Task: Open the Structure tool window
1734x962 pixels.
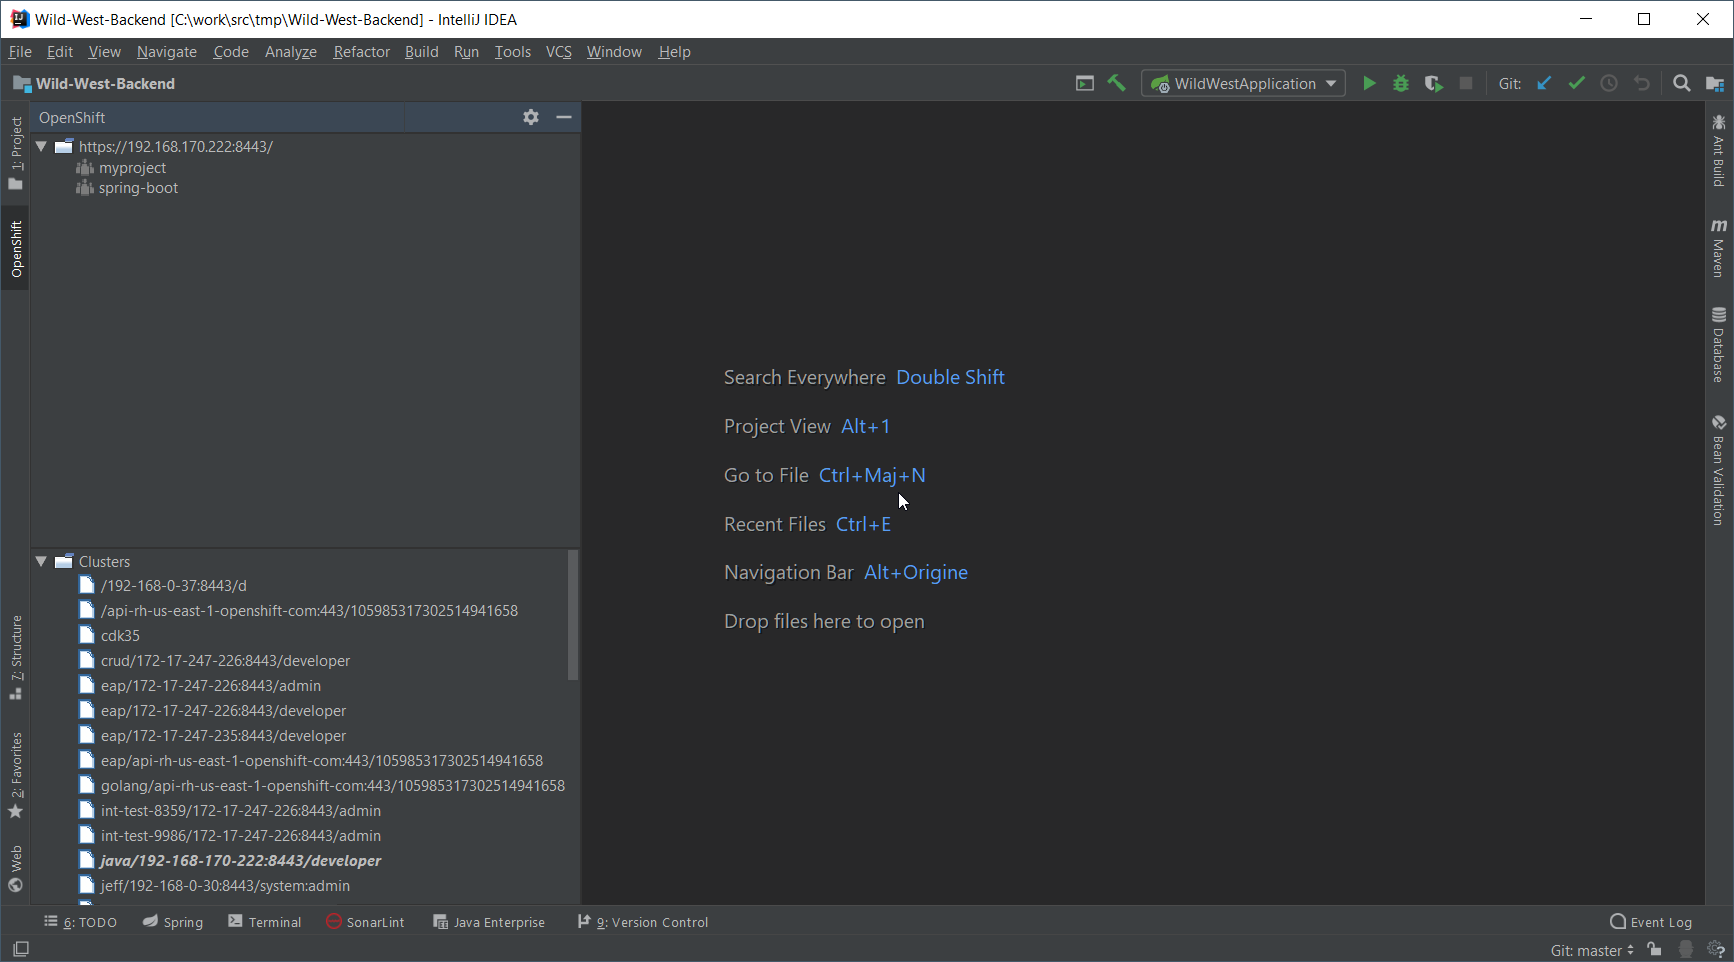Action: [x=16, y=657]
